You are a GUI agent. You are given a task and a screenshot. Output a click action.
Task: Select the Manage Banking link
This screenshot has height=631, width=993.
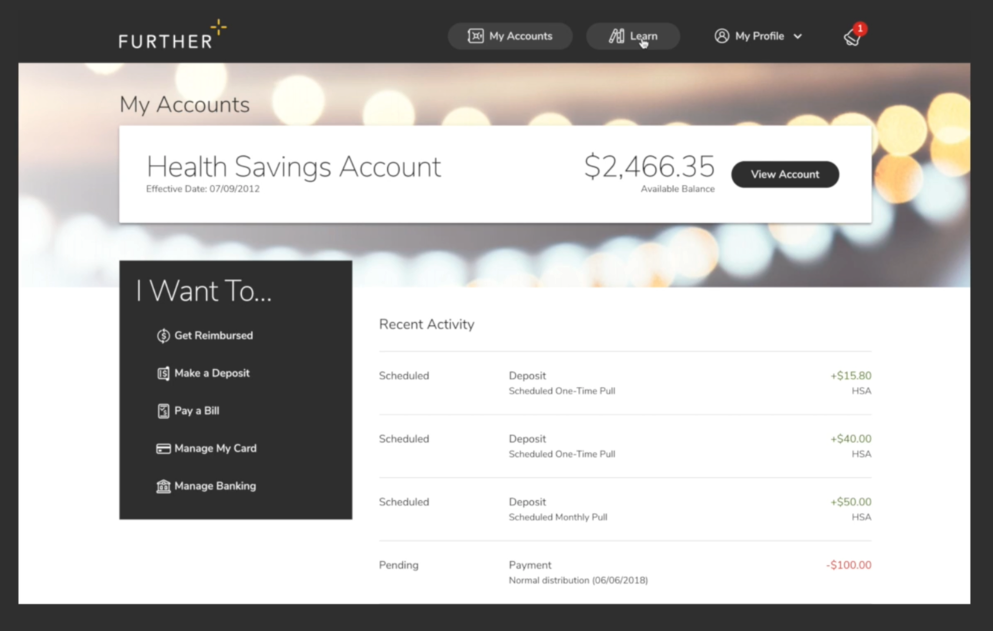point(215,486)
